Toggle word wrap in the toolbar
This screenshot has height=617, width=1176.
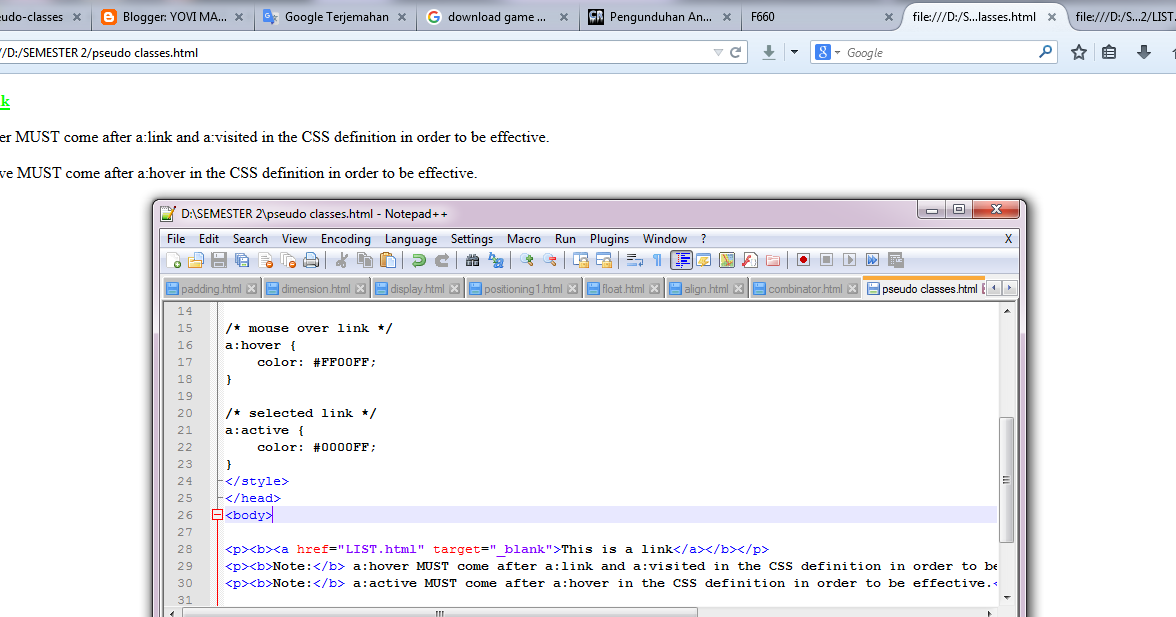click(634, 260)
